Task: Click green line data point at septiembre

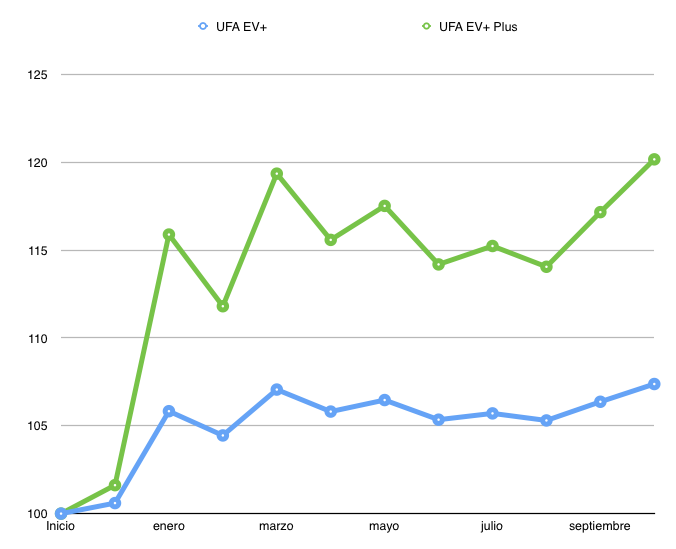Action: point(600,212)
